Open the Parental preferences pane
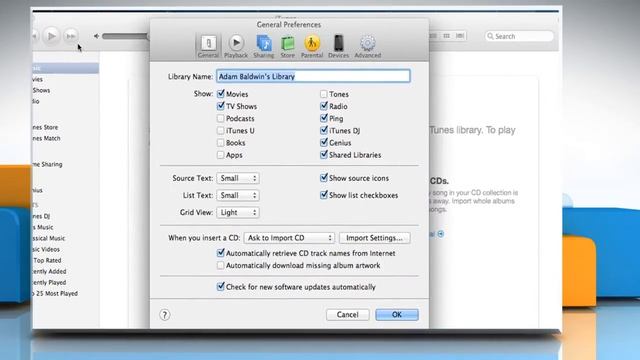The height and width of the screenshot is (360, 640). tap(312, 46)
